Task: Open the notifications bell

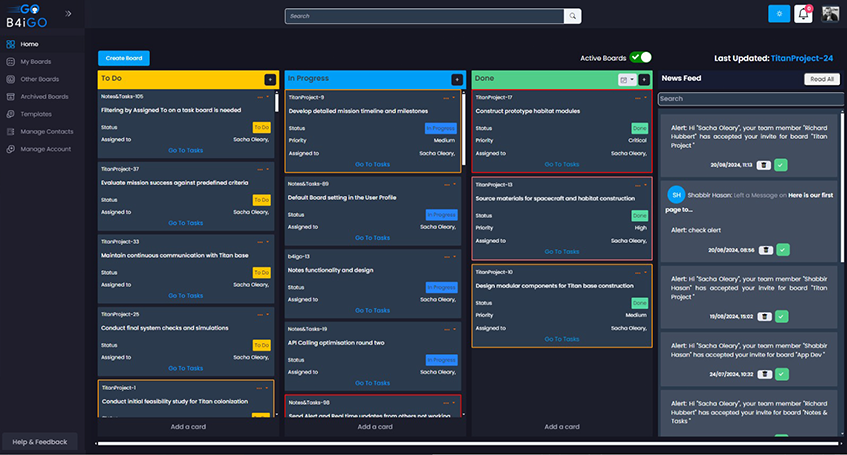Action: click(803, 13)
